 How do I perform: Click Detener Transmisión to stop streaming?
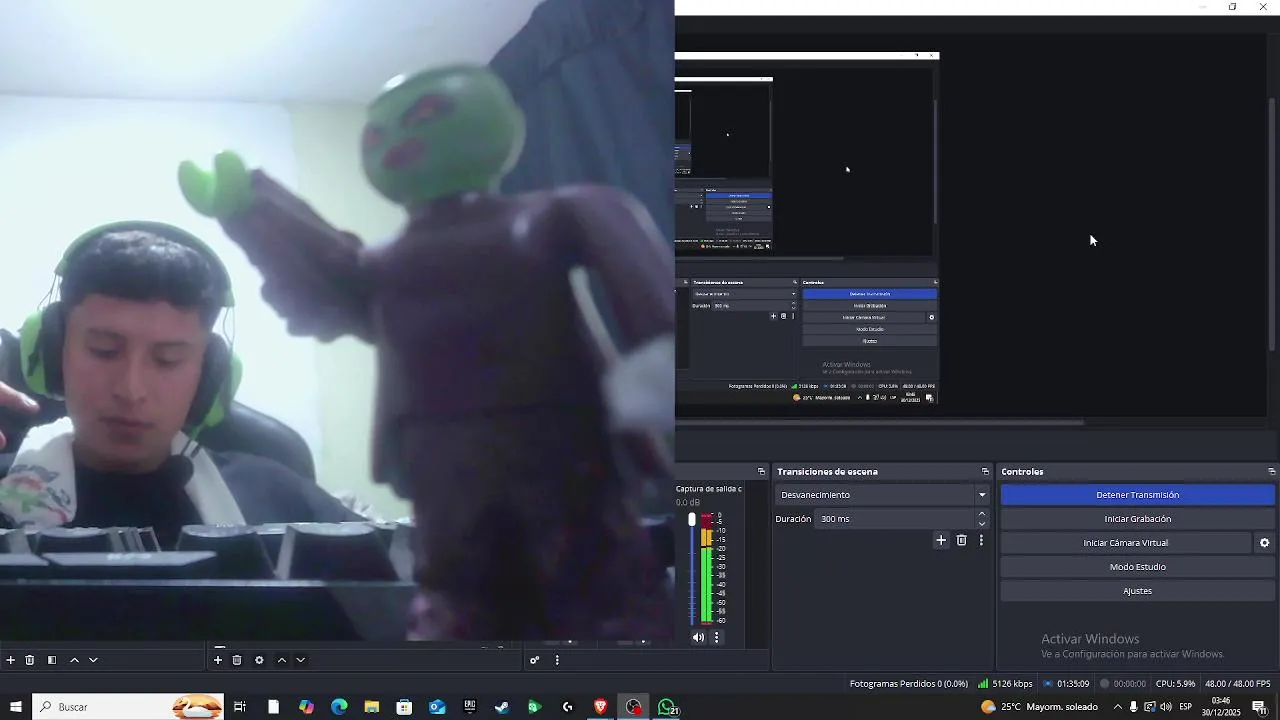point(1138,495)
